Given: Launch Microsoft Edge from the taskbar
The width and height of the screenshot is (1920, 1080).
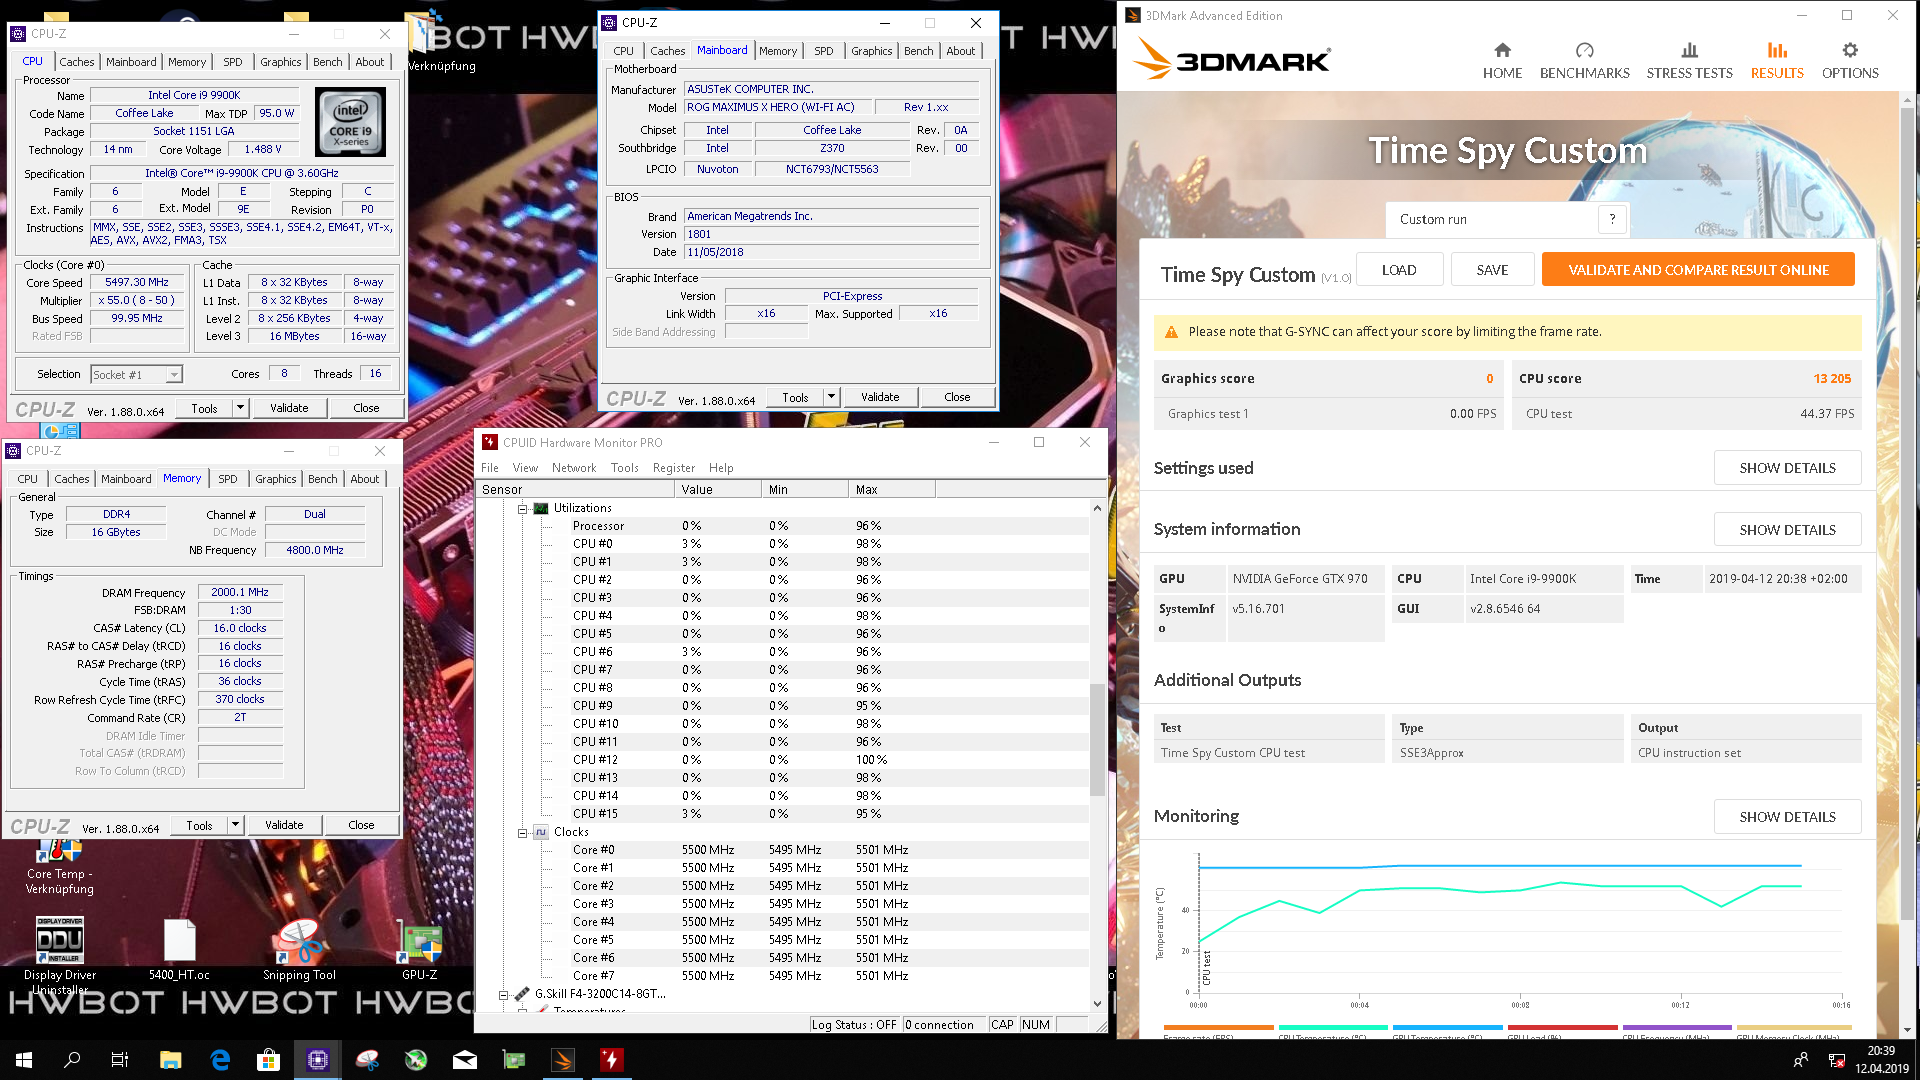Looking at the screenshot, I should (x=220, y=1059).
